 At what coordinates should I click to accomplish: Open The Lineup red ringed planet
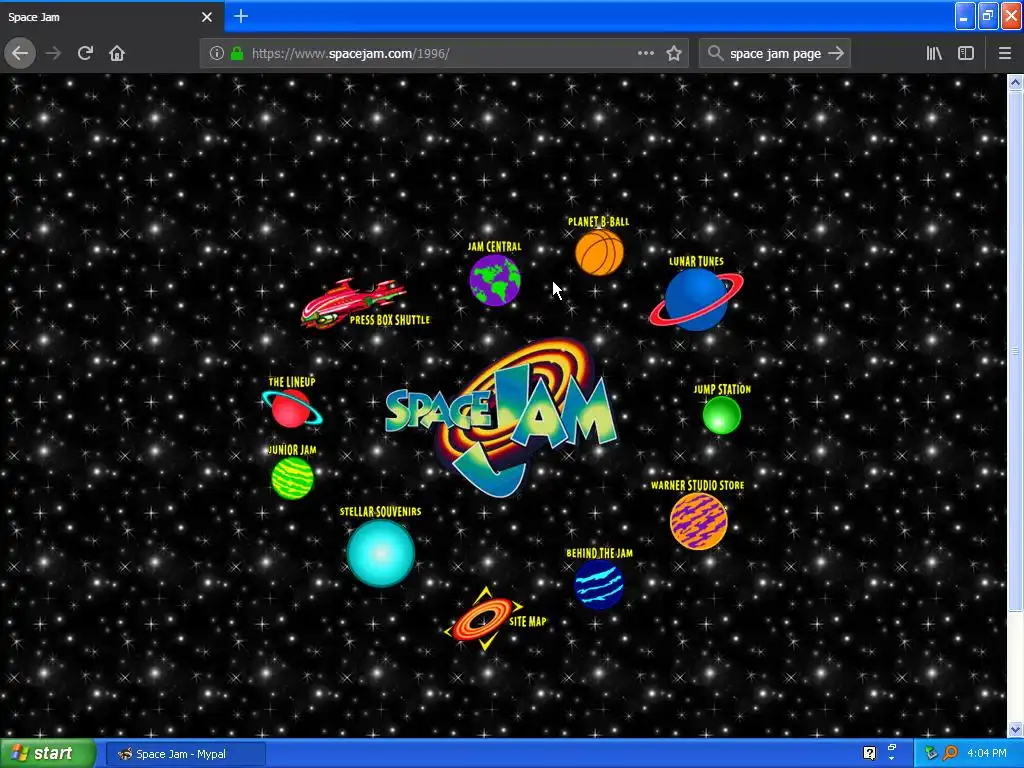291,408
